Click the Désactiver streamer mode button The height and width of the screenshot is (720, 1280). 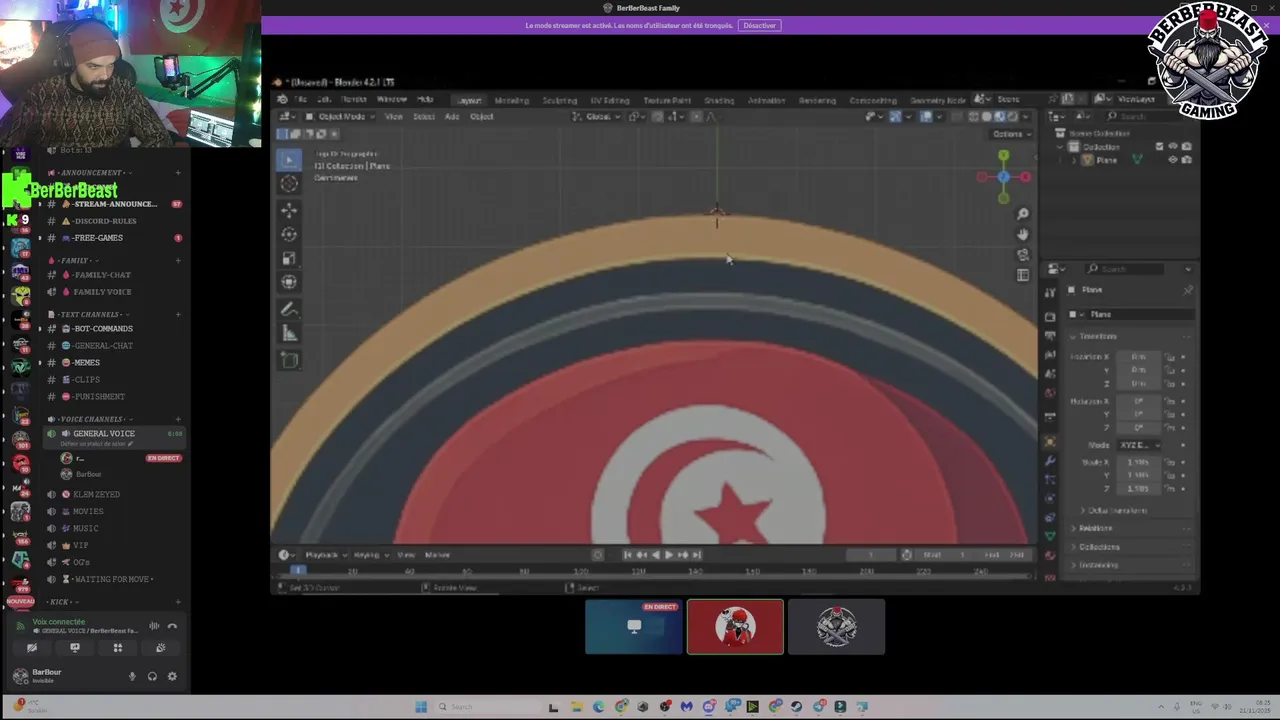point(759,25)
